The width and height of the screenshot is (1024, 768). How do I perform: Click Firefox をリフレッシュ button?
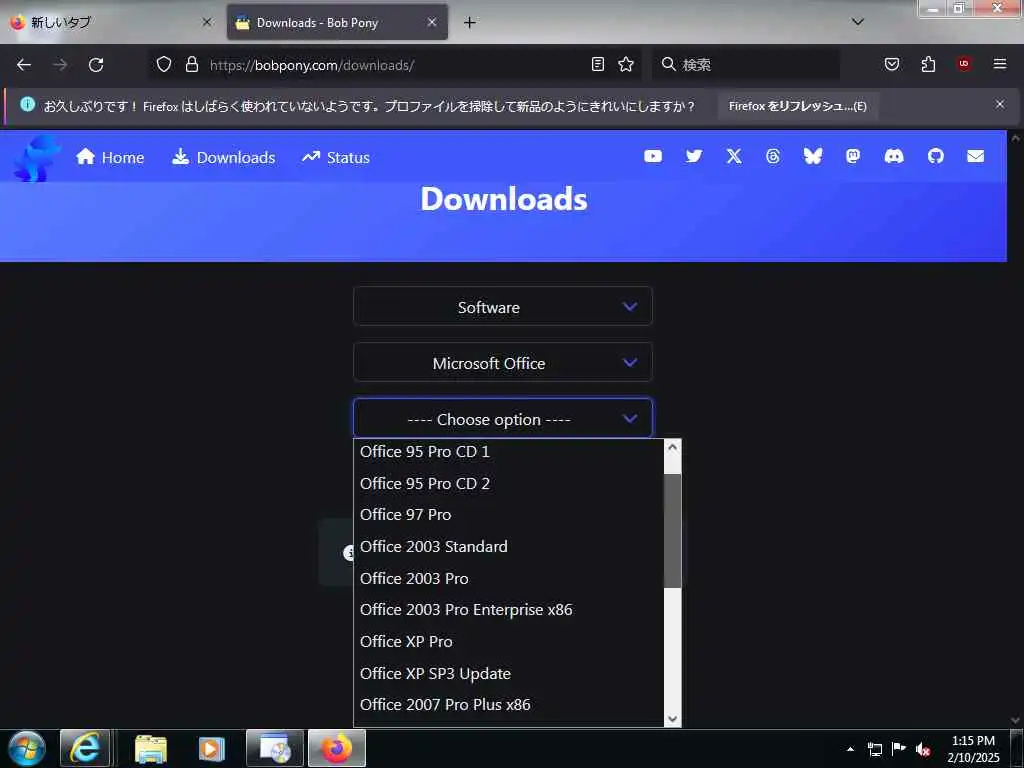pyautogui.click(x=797, y=106)
